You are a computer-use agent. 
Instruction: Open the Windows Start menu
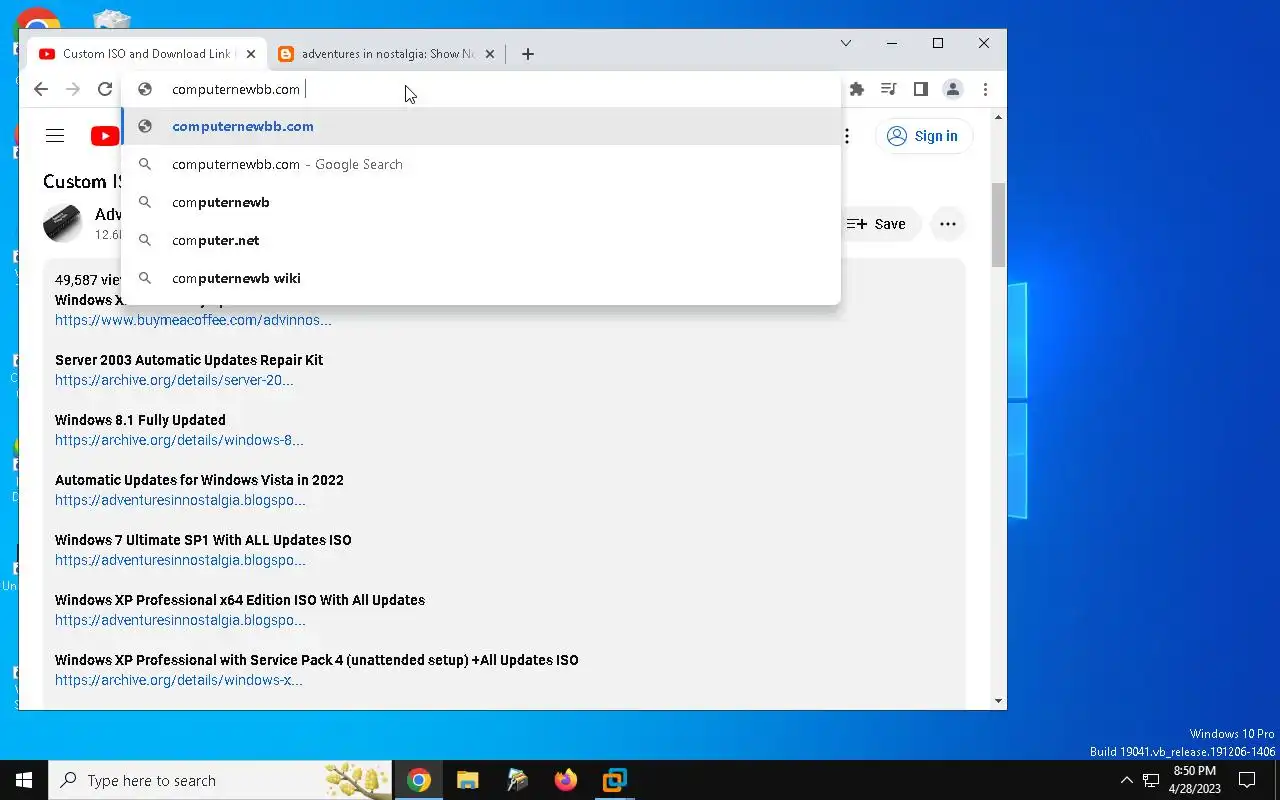point(24,780)
